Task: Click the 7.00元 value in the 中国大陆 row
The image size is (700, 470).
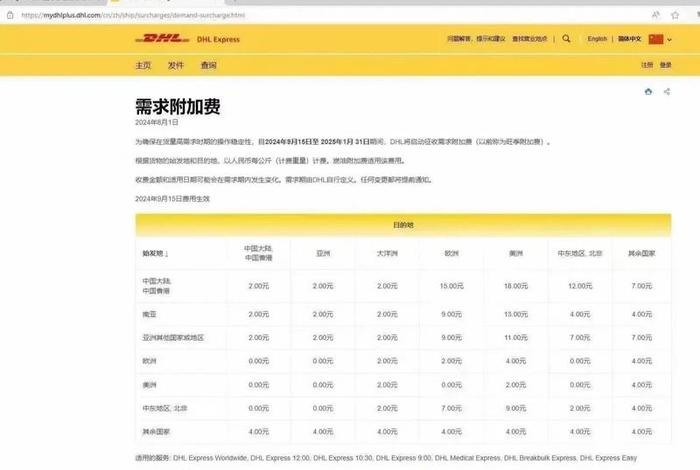Action: 642,286
